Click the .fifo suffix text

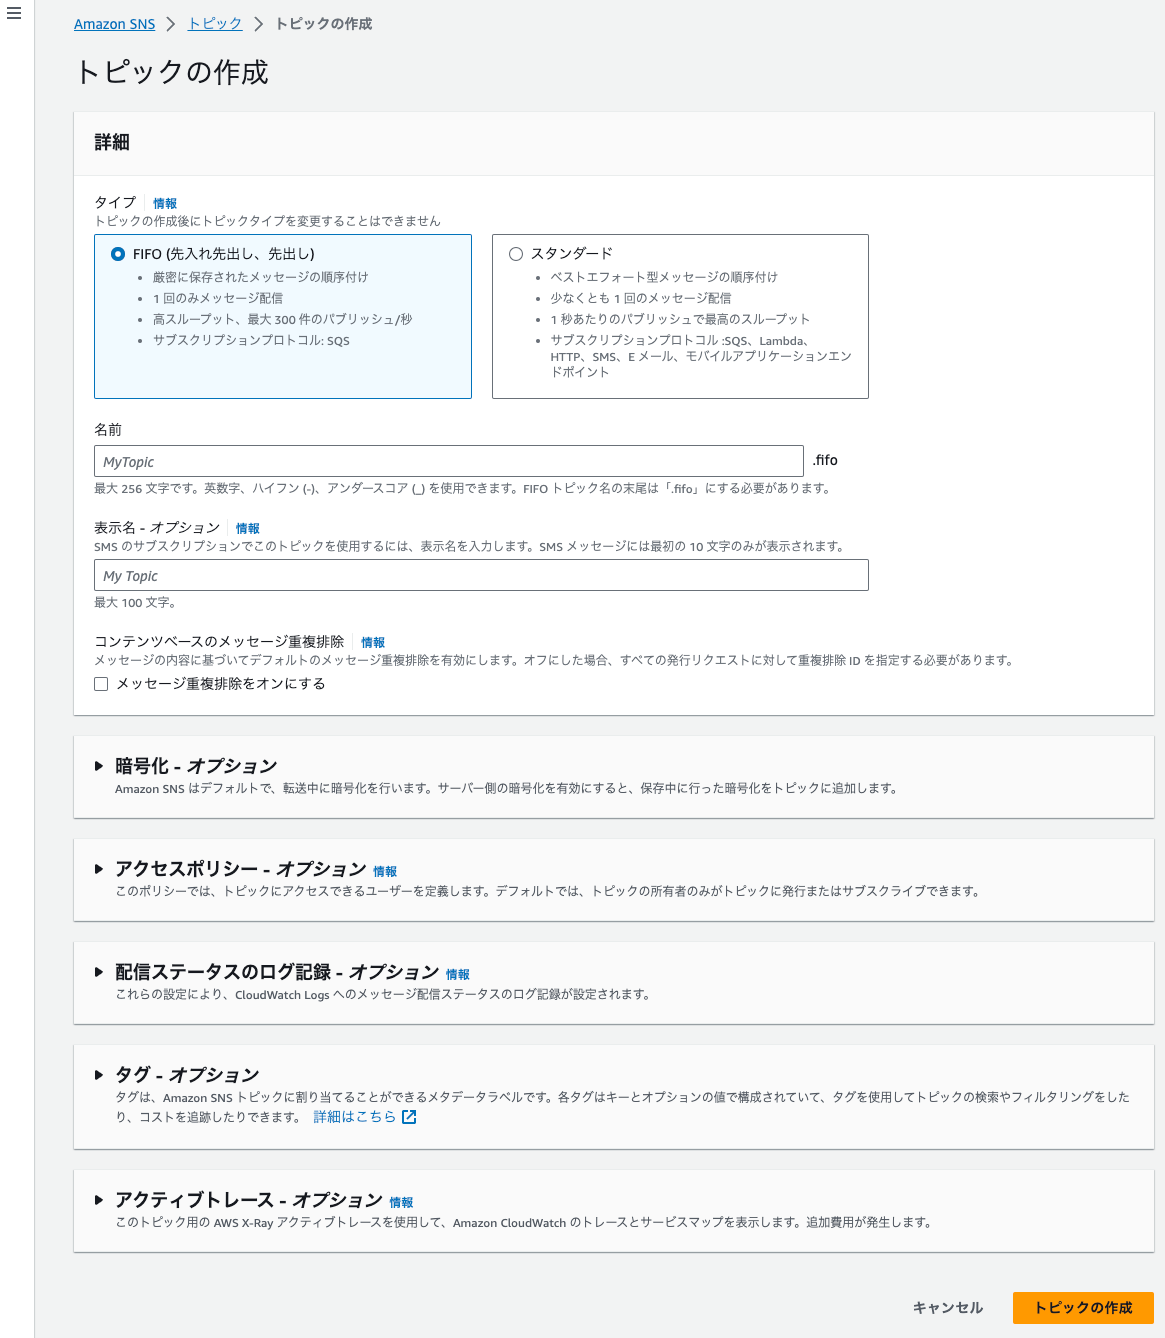click(825, 460)
